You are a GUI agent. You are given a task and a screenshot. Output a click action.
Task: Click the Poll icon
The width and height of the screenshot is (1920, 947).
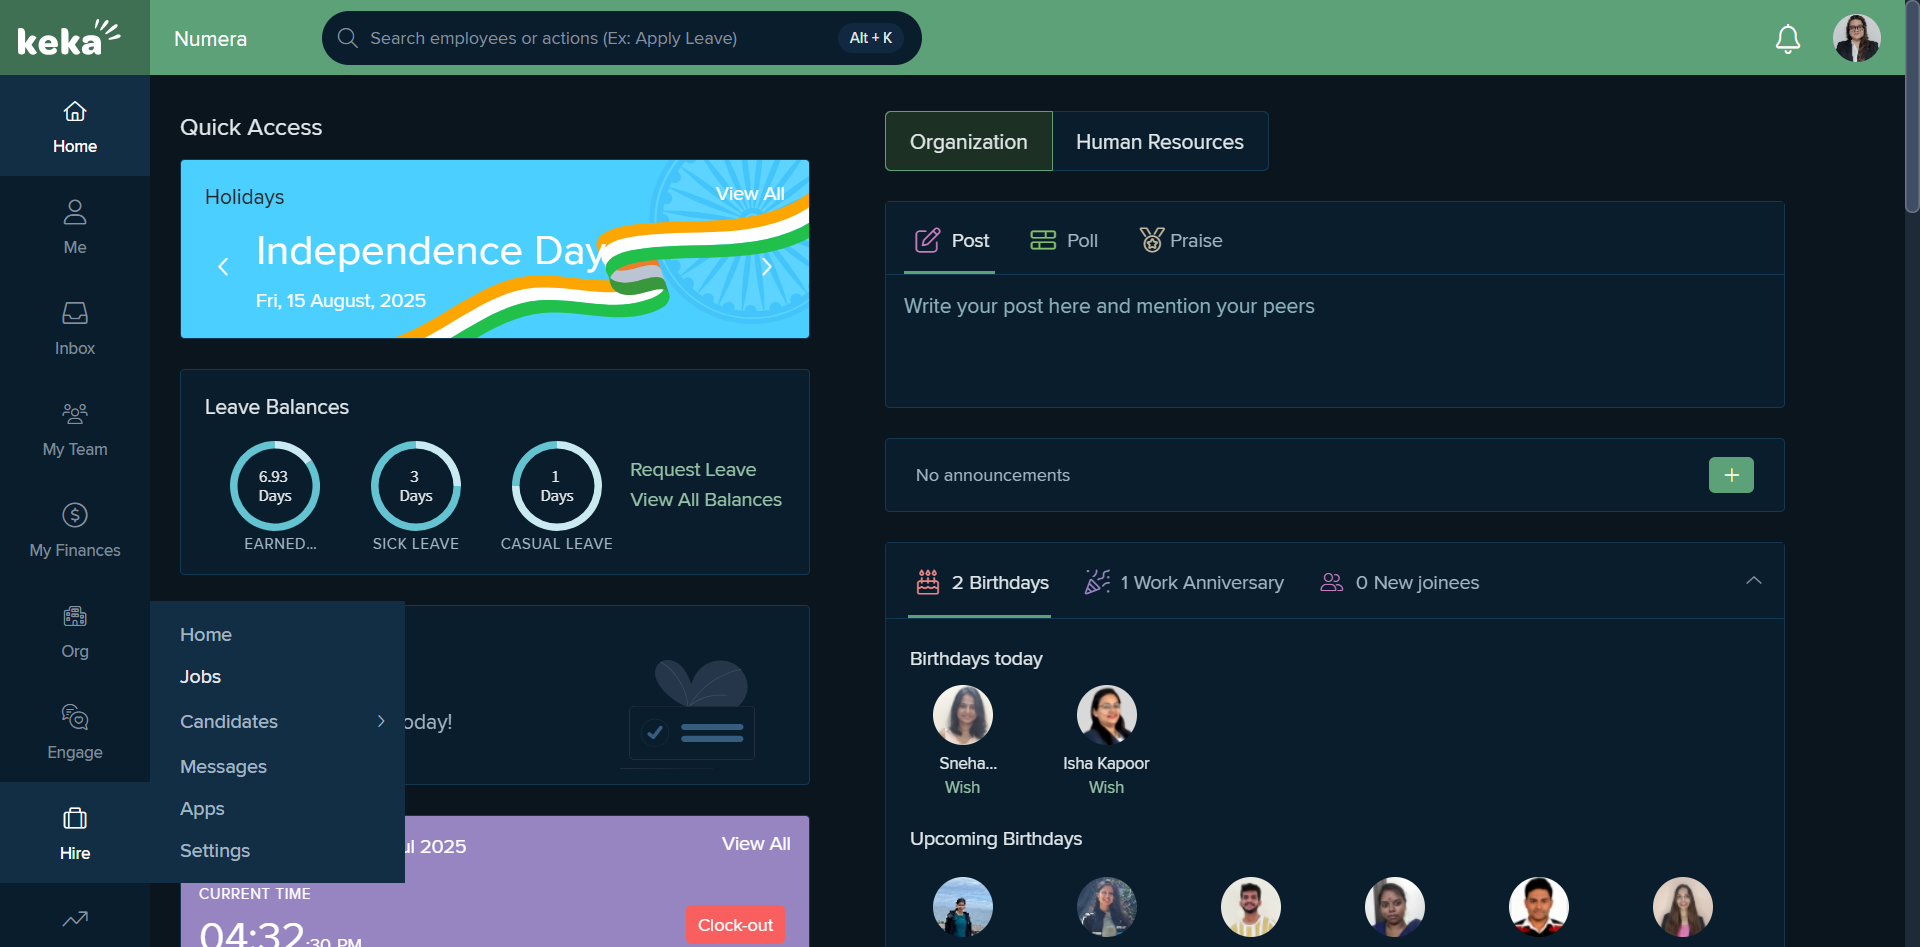point(1043,240)
